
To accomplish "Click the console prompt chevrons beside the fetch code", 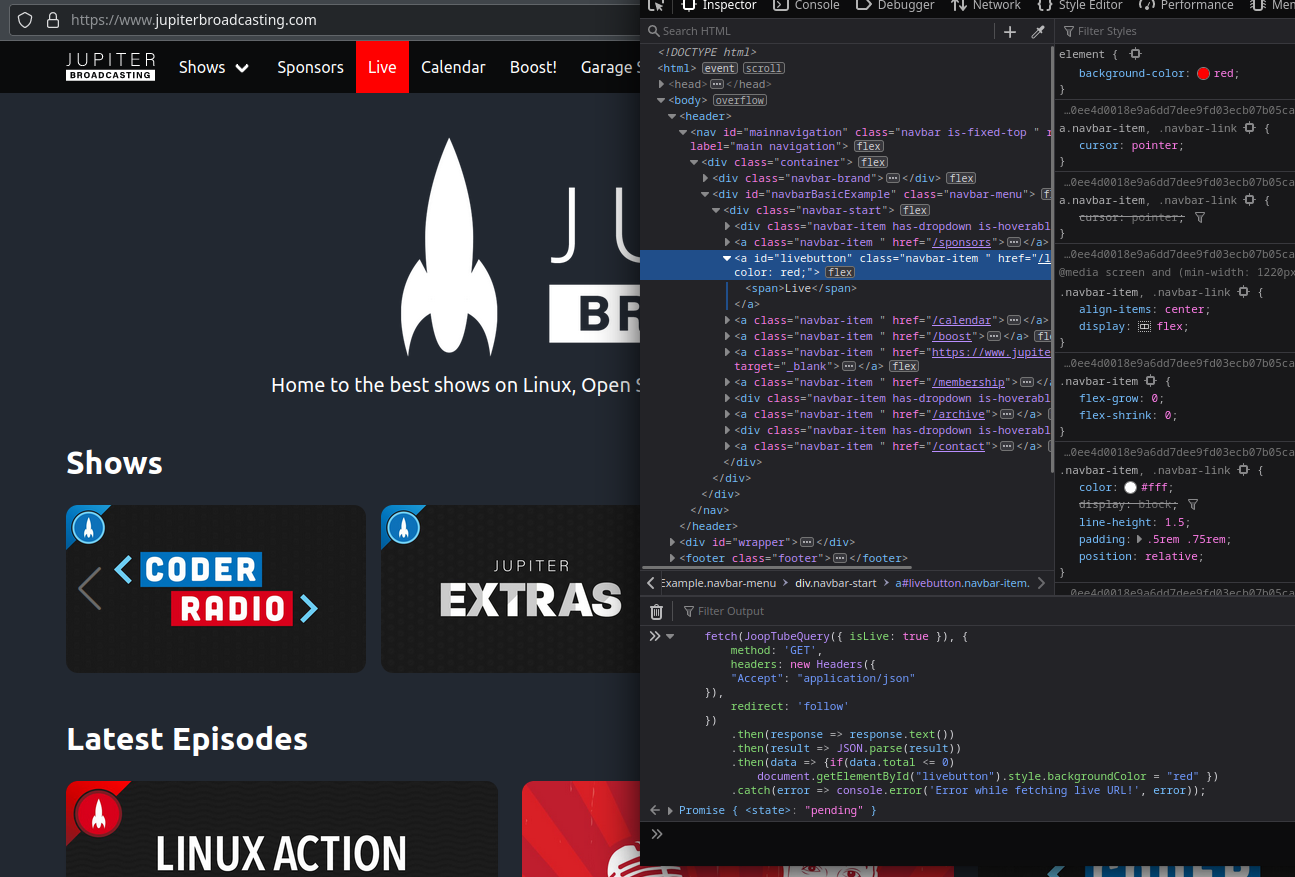I will click(655, 636).
